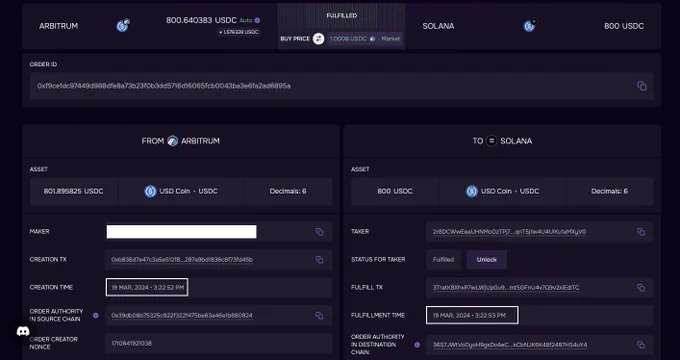Click the Arbitrum logo in the FROM header
This screenshot has height=360, width=680.
(173, 141)
